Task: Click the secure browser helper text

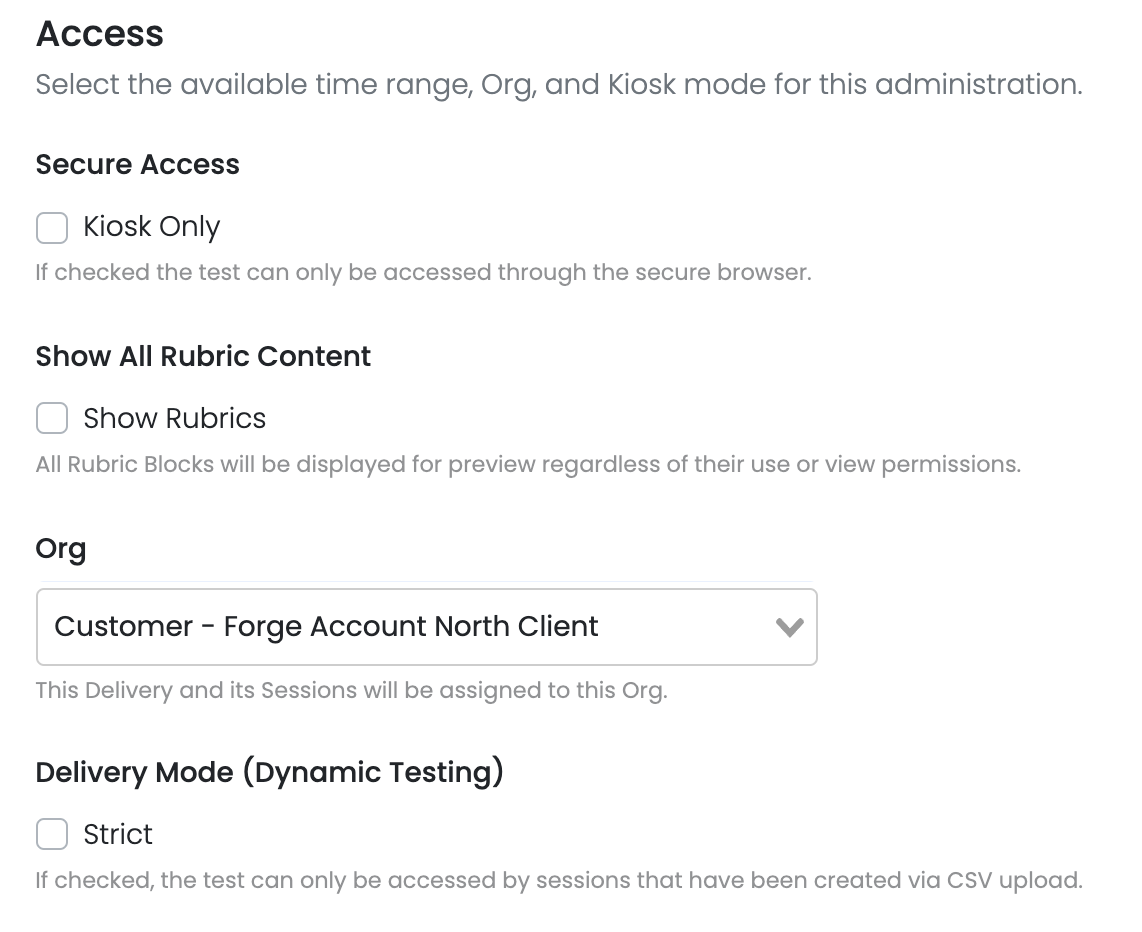Action: click(x=423, y=272)
